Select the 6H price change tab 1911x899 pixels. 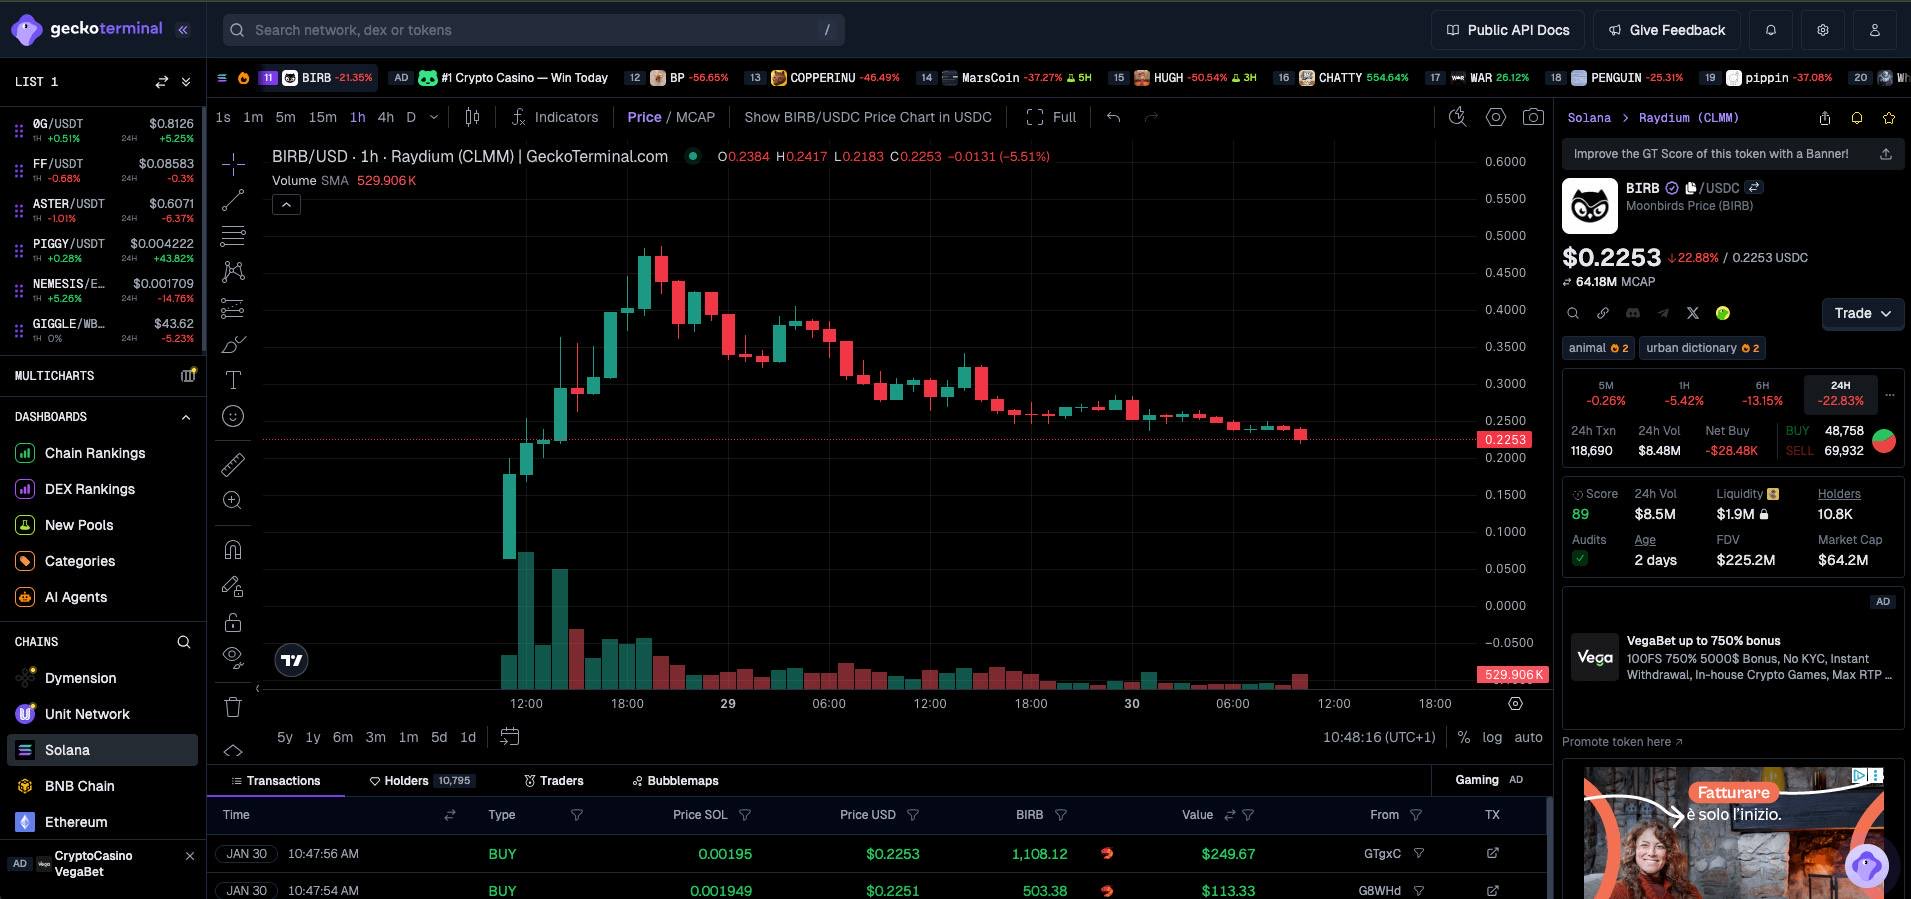pyautogui.click(x=1762, y=393)
